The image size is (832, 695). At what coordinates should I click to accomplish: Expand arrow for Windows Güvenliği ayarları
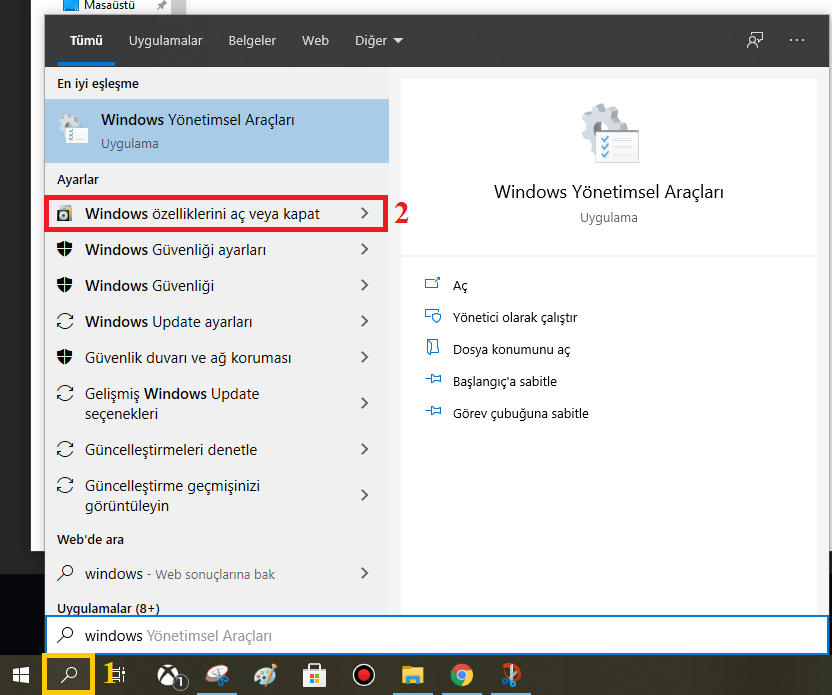(365, 249)
